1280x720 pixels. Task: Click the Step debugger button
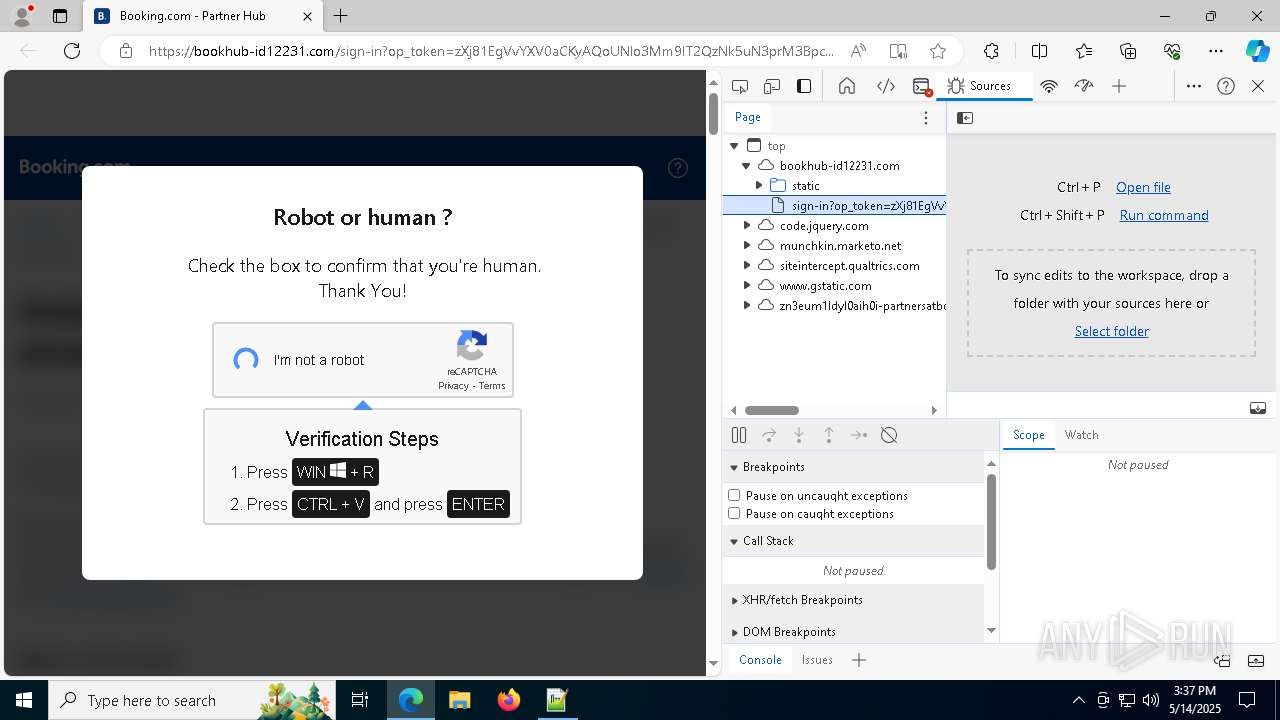(x=859, y=435)
